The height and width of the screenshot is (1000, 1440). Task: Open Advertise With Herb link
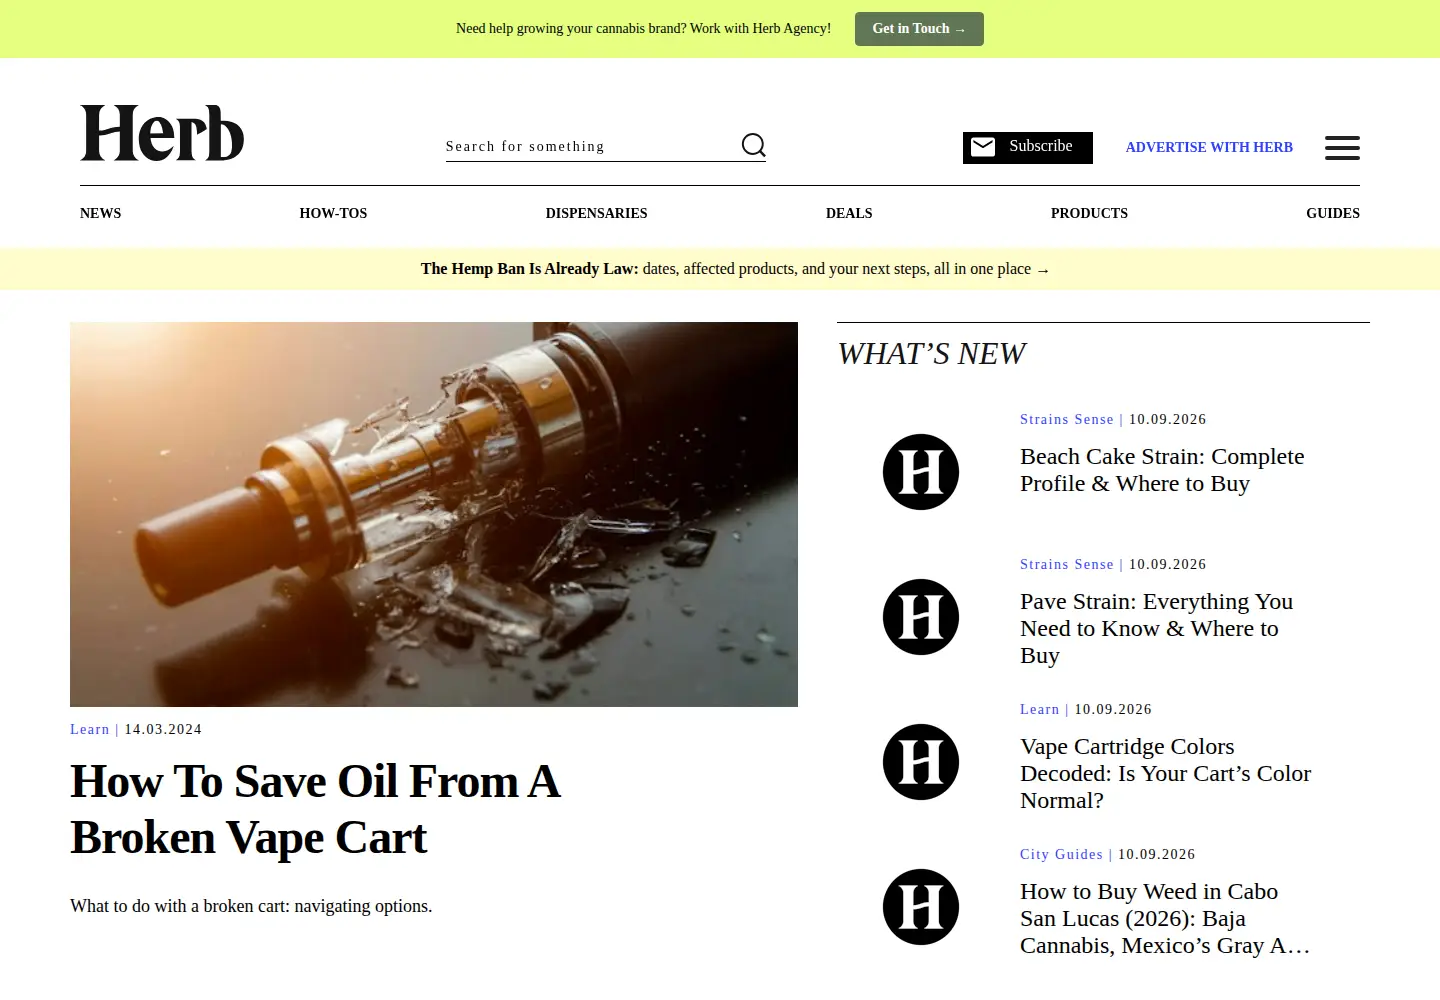coord(1209,147)
